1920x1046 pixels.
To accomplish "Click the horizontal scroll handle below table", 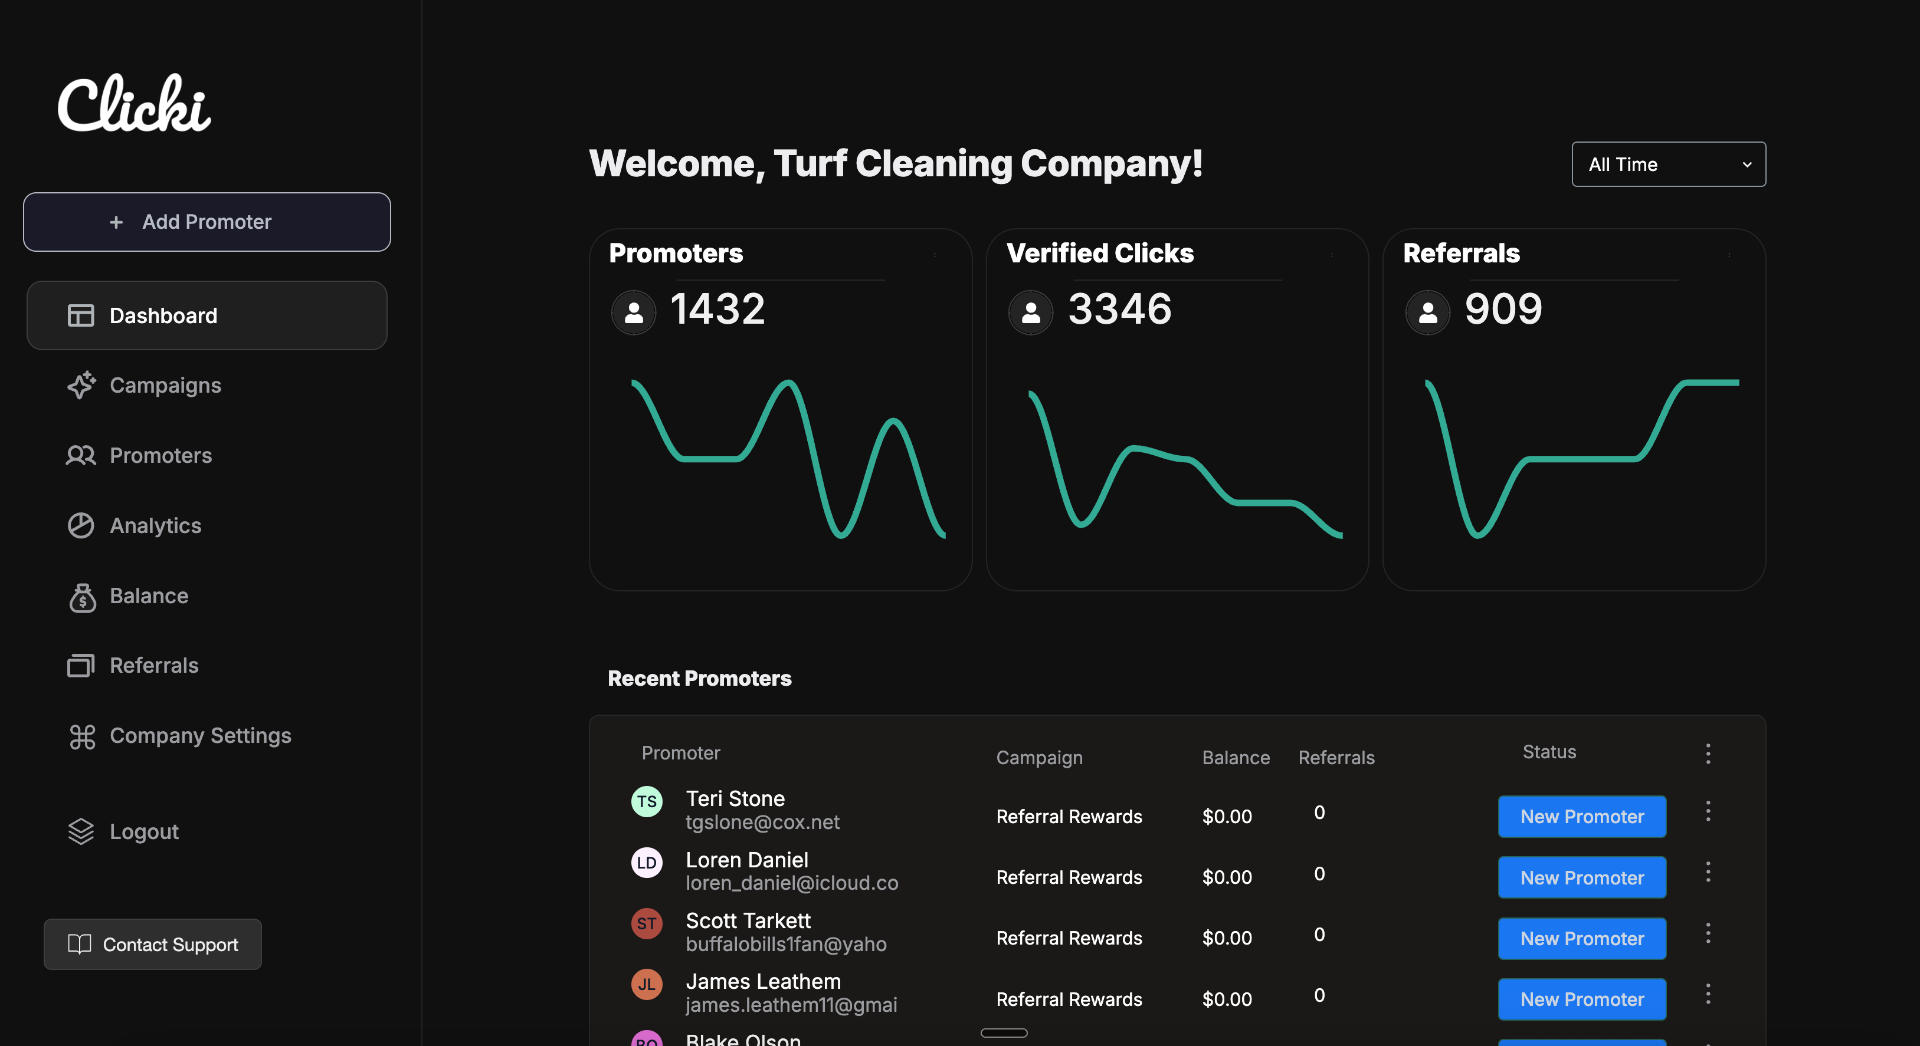I will [x=1004, y=1033].
